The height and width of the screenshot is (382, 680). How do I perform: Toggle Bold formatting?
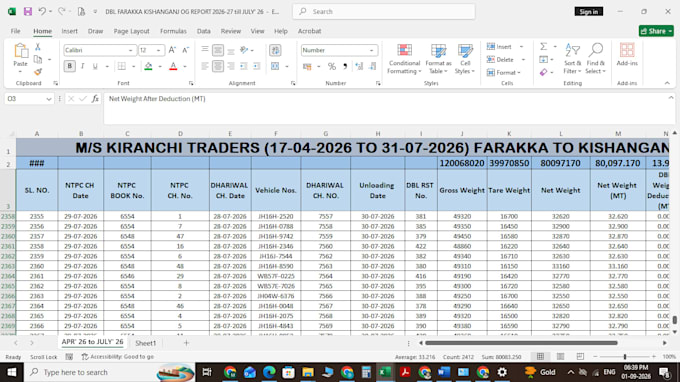click(69, 66)
